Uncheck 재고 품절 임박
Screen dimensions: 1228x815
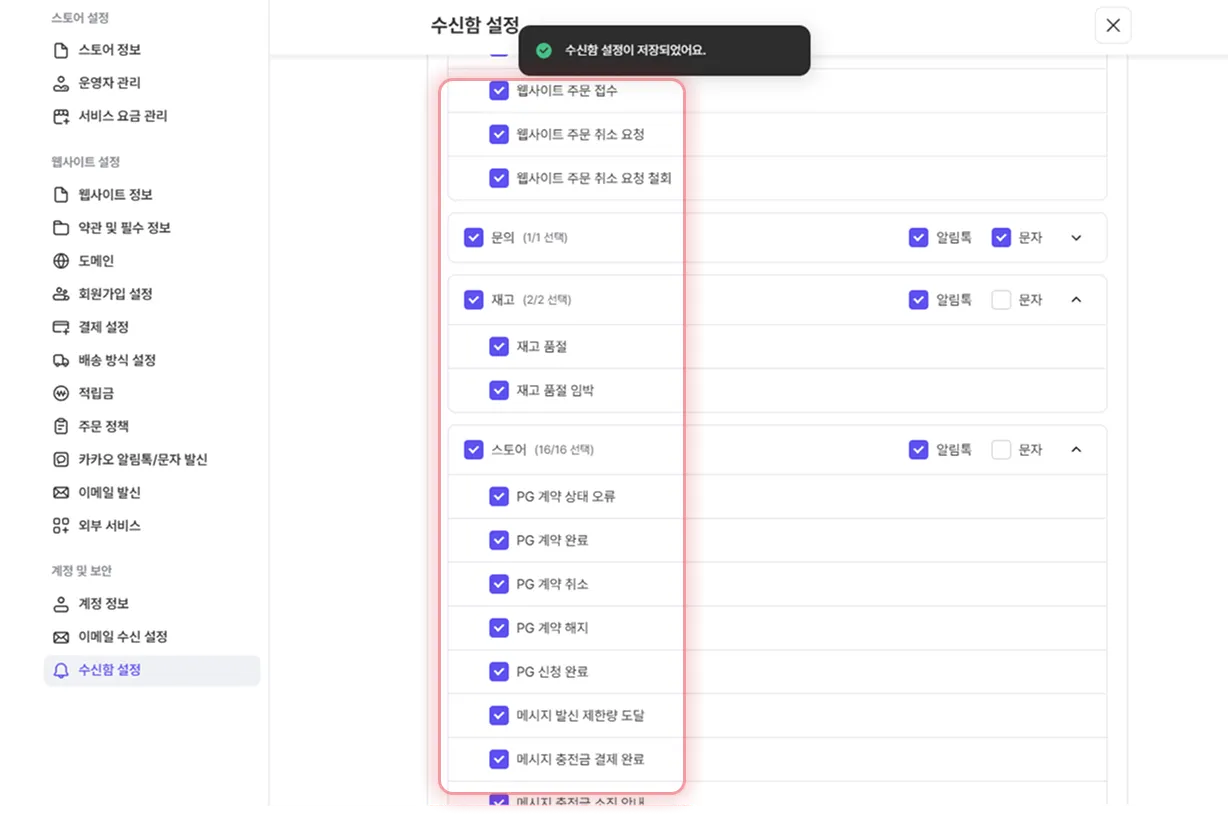499,390
